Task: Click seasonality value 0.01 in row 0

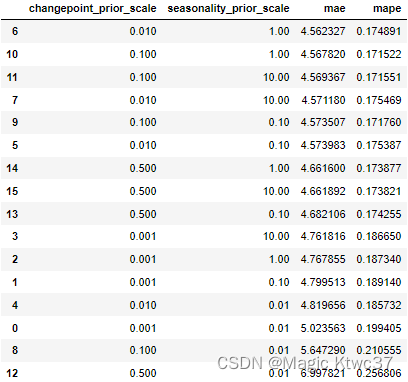Action: [279, 328]
